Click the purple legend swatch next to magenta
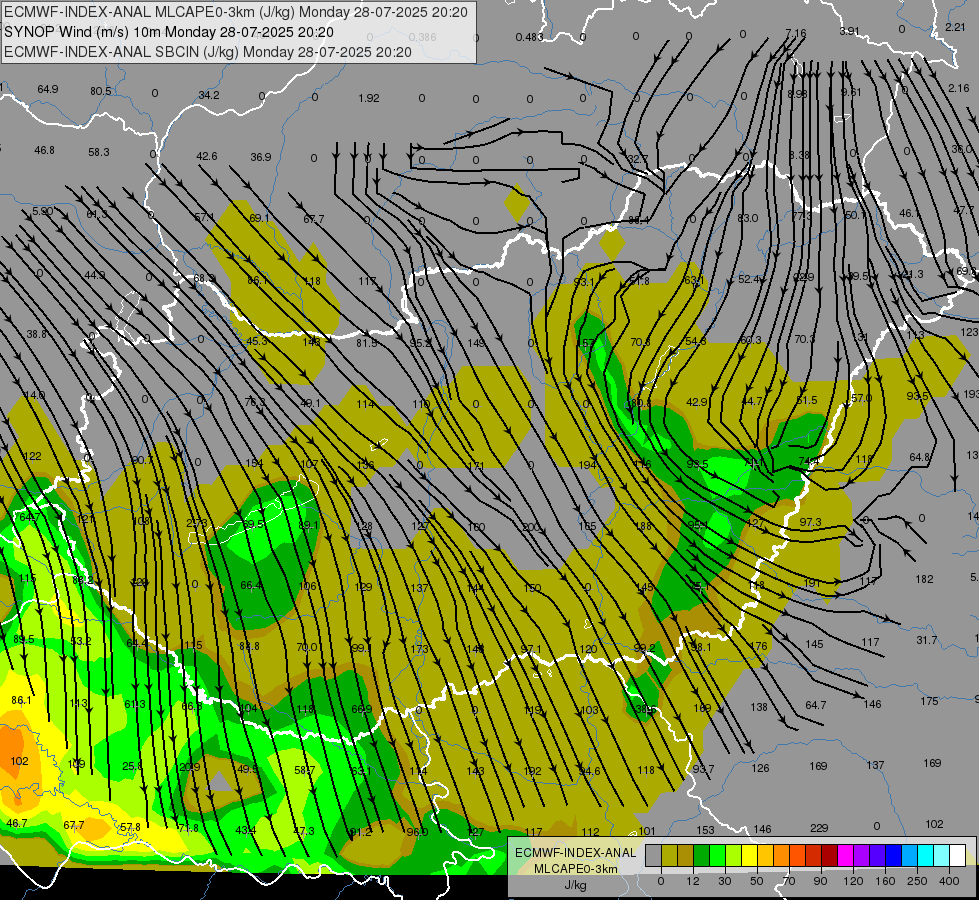979x900 pixels. [862, 855]
